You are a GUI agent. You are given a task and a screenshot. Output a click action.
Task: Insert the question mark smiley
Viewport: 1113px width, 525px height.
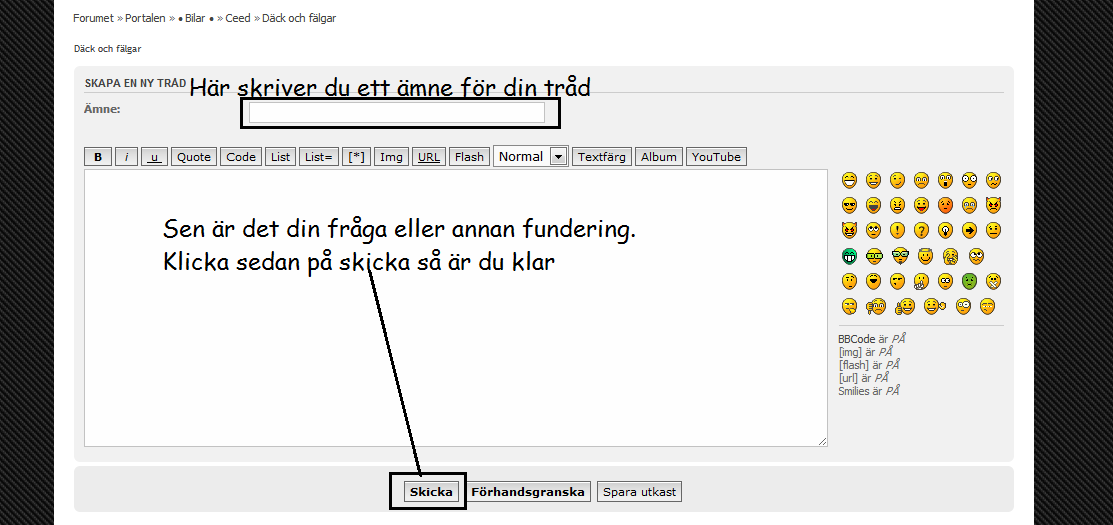click(921, 230)
